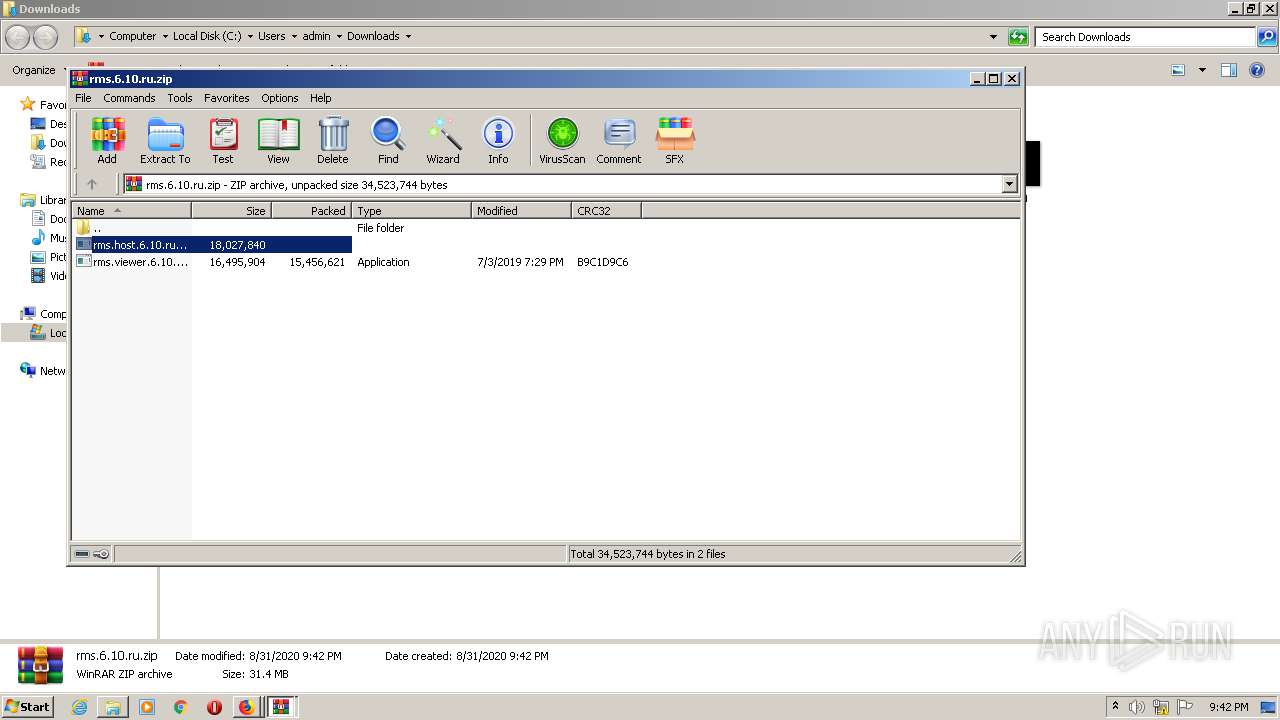Viewport: 1280px width, 720px height.
Task: Open the Commands menu
Action: click(x=129, y=98)
